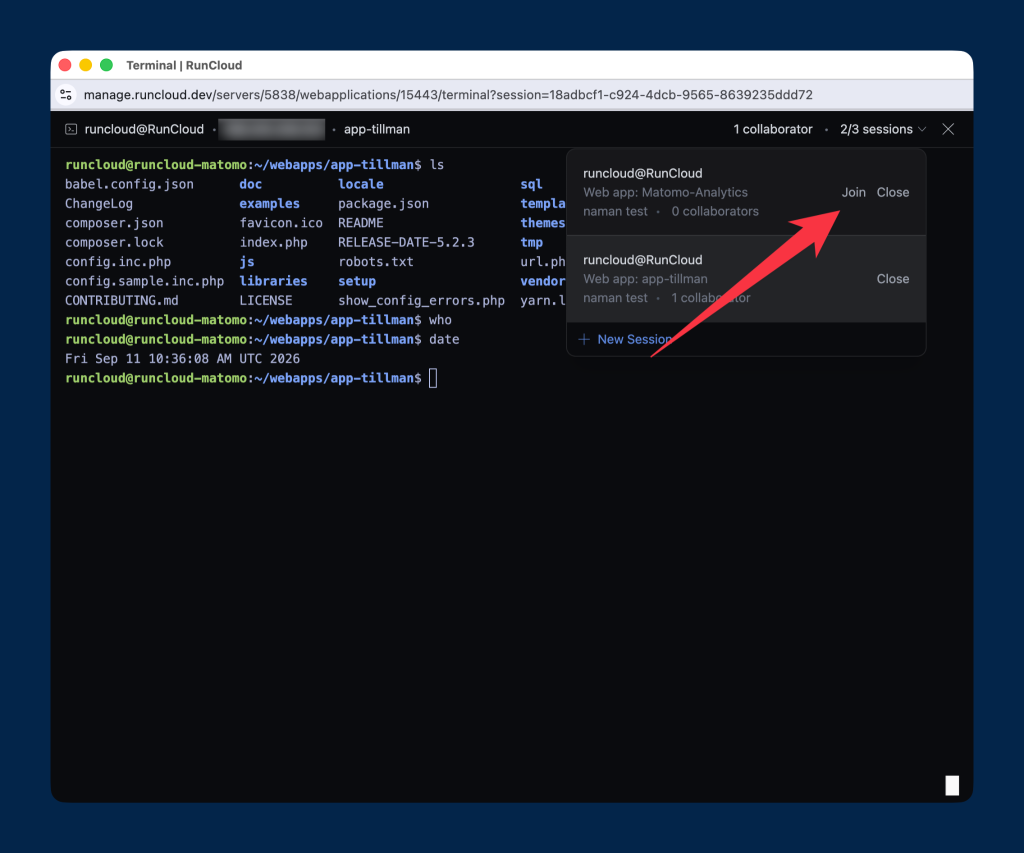Open site settings icon in address bar

[x=66, y=95]
